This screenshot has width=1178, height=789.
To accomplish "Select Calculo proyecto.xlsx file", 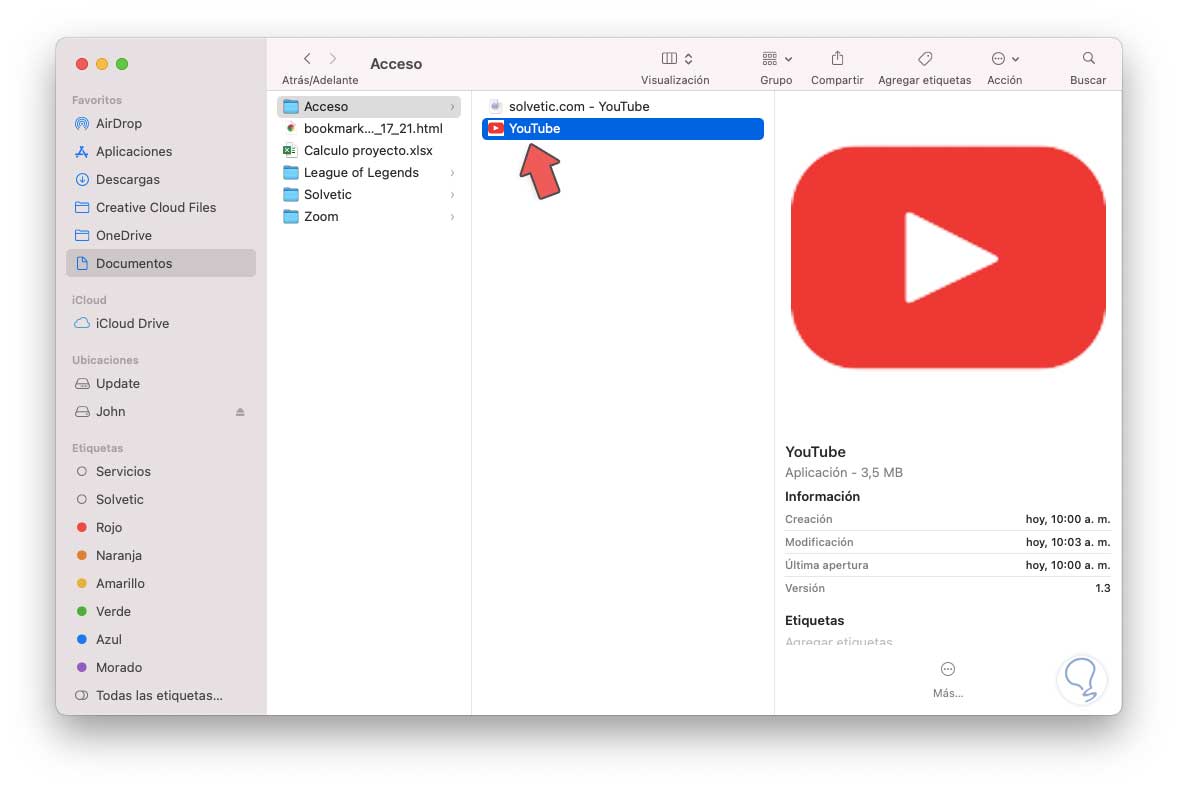I will tap(369, 150).
